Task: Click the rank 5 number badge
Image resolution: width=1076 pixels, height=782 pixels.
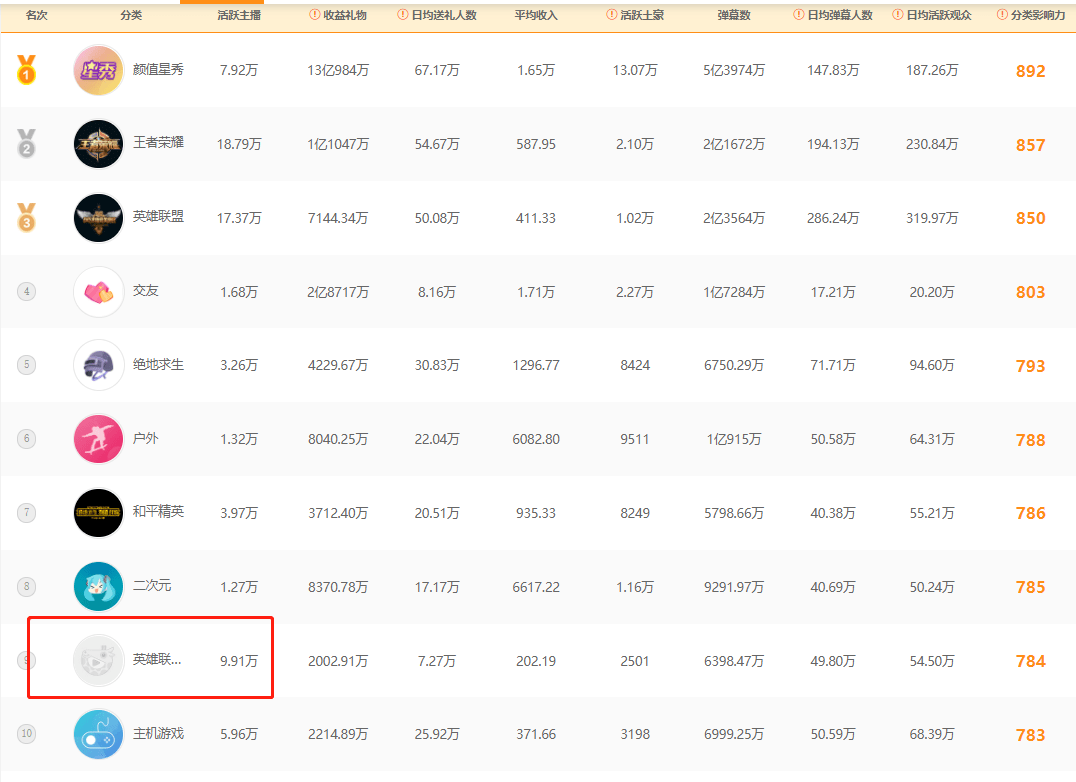Action: 26,364
